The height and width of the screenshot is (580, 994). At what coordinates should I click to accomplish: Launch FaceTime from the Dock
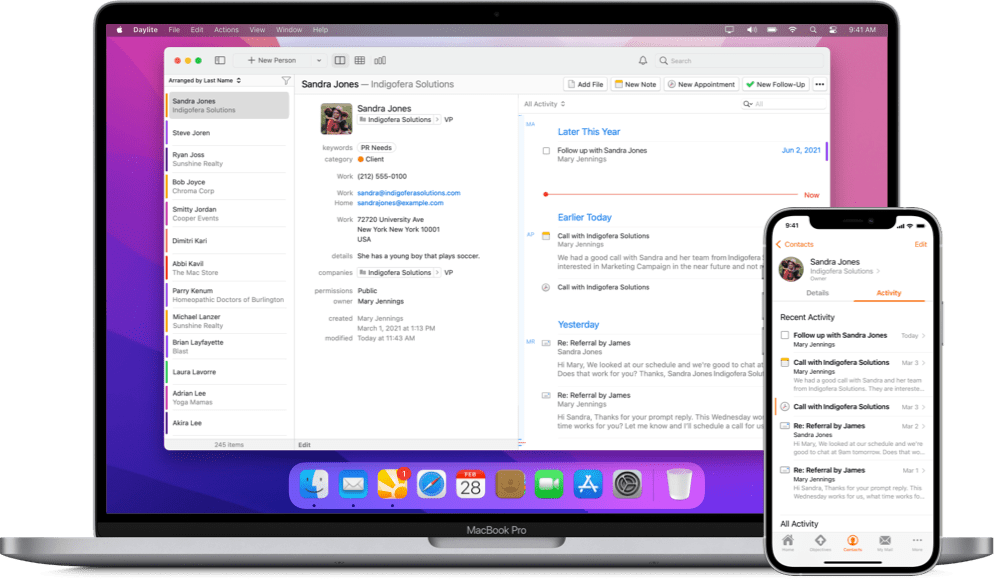(549, 485)
